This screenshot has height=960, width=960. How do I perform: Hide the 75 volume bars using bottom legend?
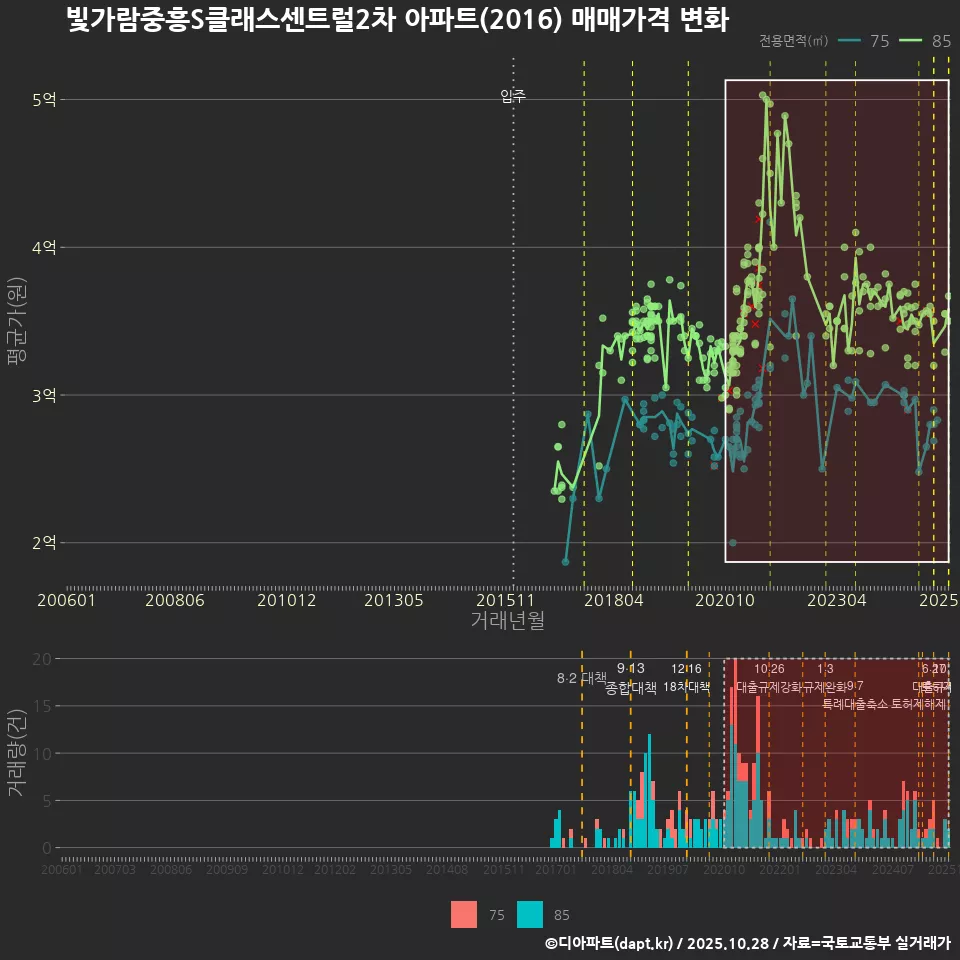(478, 915)
